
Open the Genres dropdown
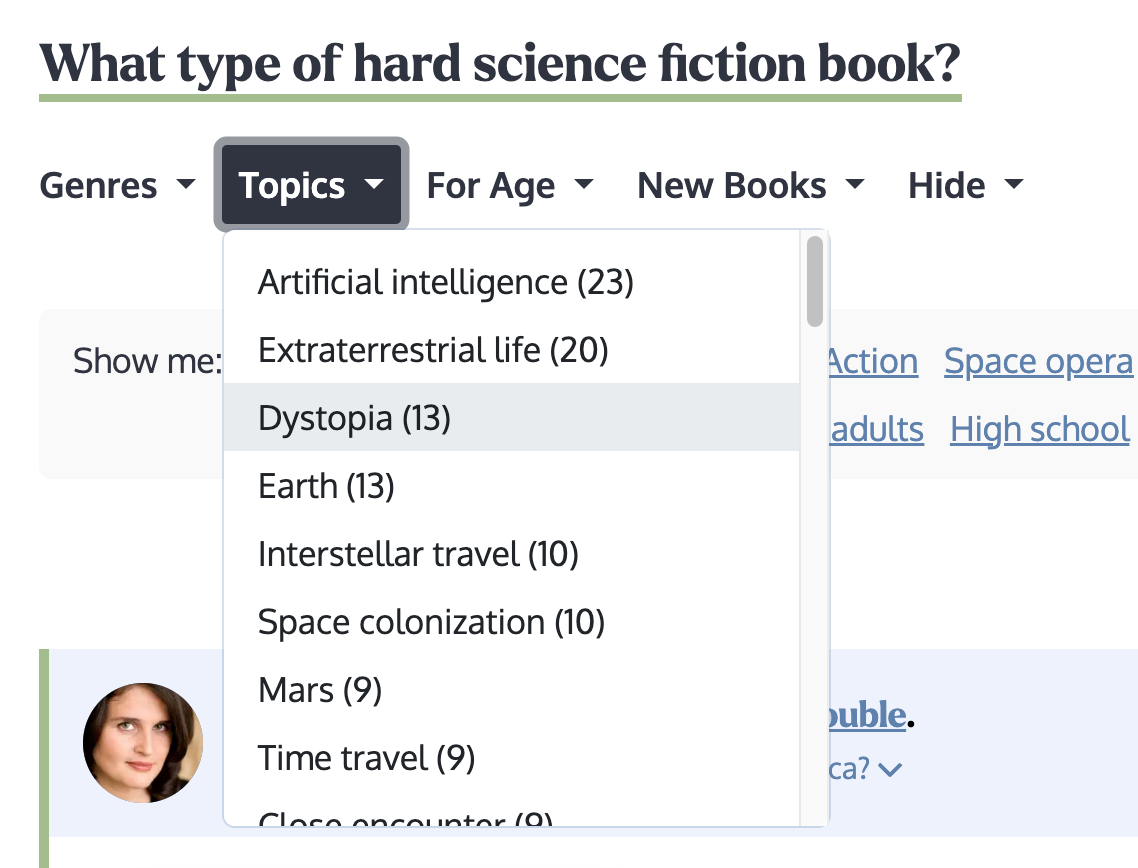point(118,186)
